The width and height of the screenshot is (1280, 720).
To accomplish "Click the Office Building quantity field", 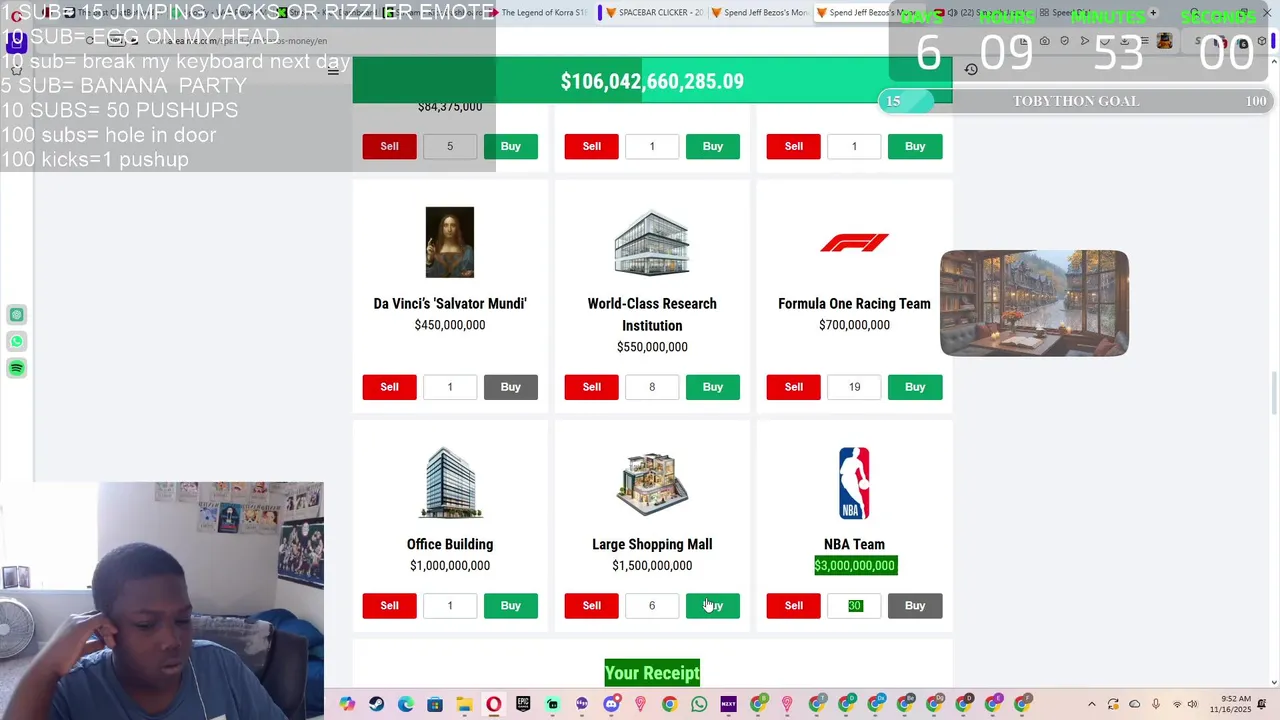I will pos(450,605).
